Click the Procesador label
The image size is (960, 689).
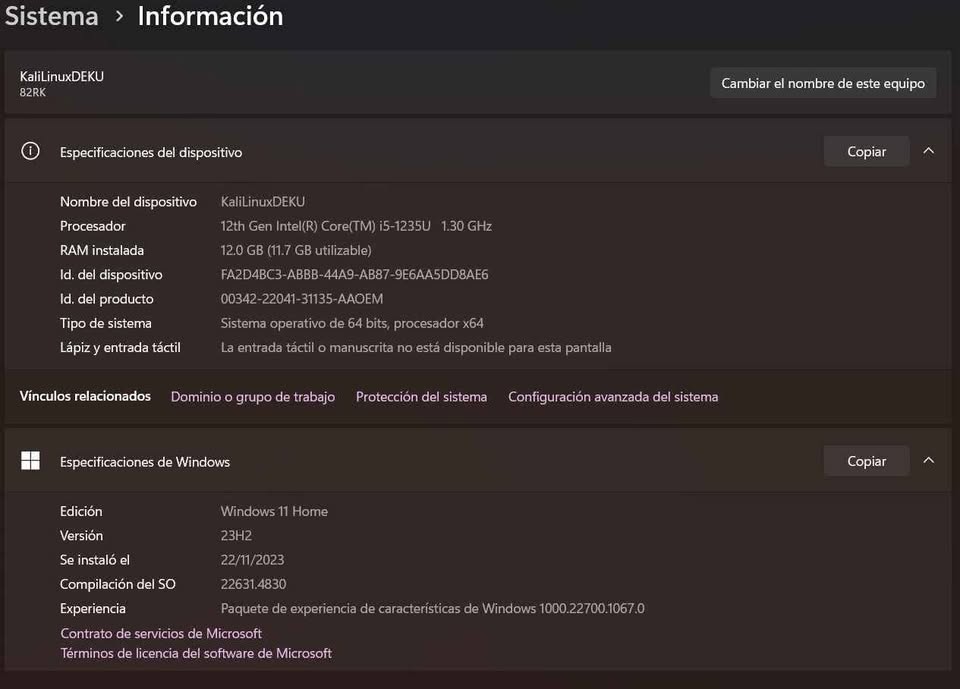pos(92,226)
